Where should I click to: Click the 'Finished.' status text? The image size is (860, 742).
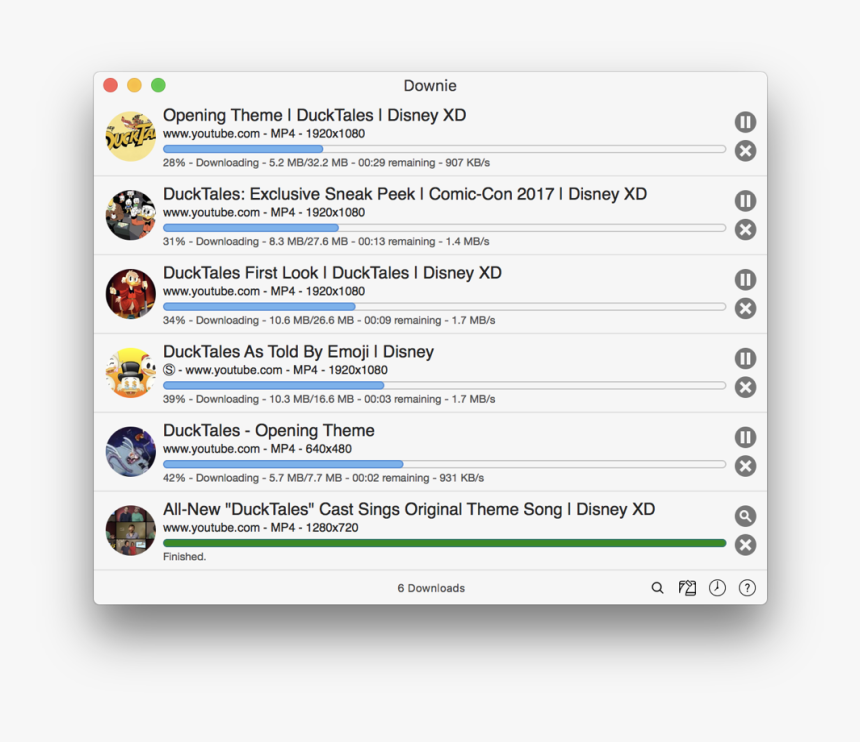point(184,557)
